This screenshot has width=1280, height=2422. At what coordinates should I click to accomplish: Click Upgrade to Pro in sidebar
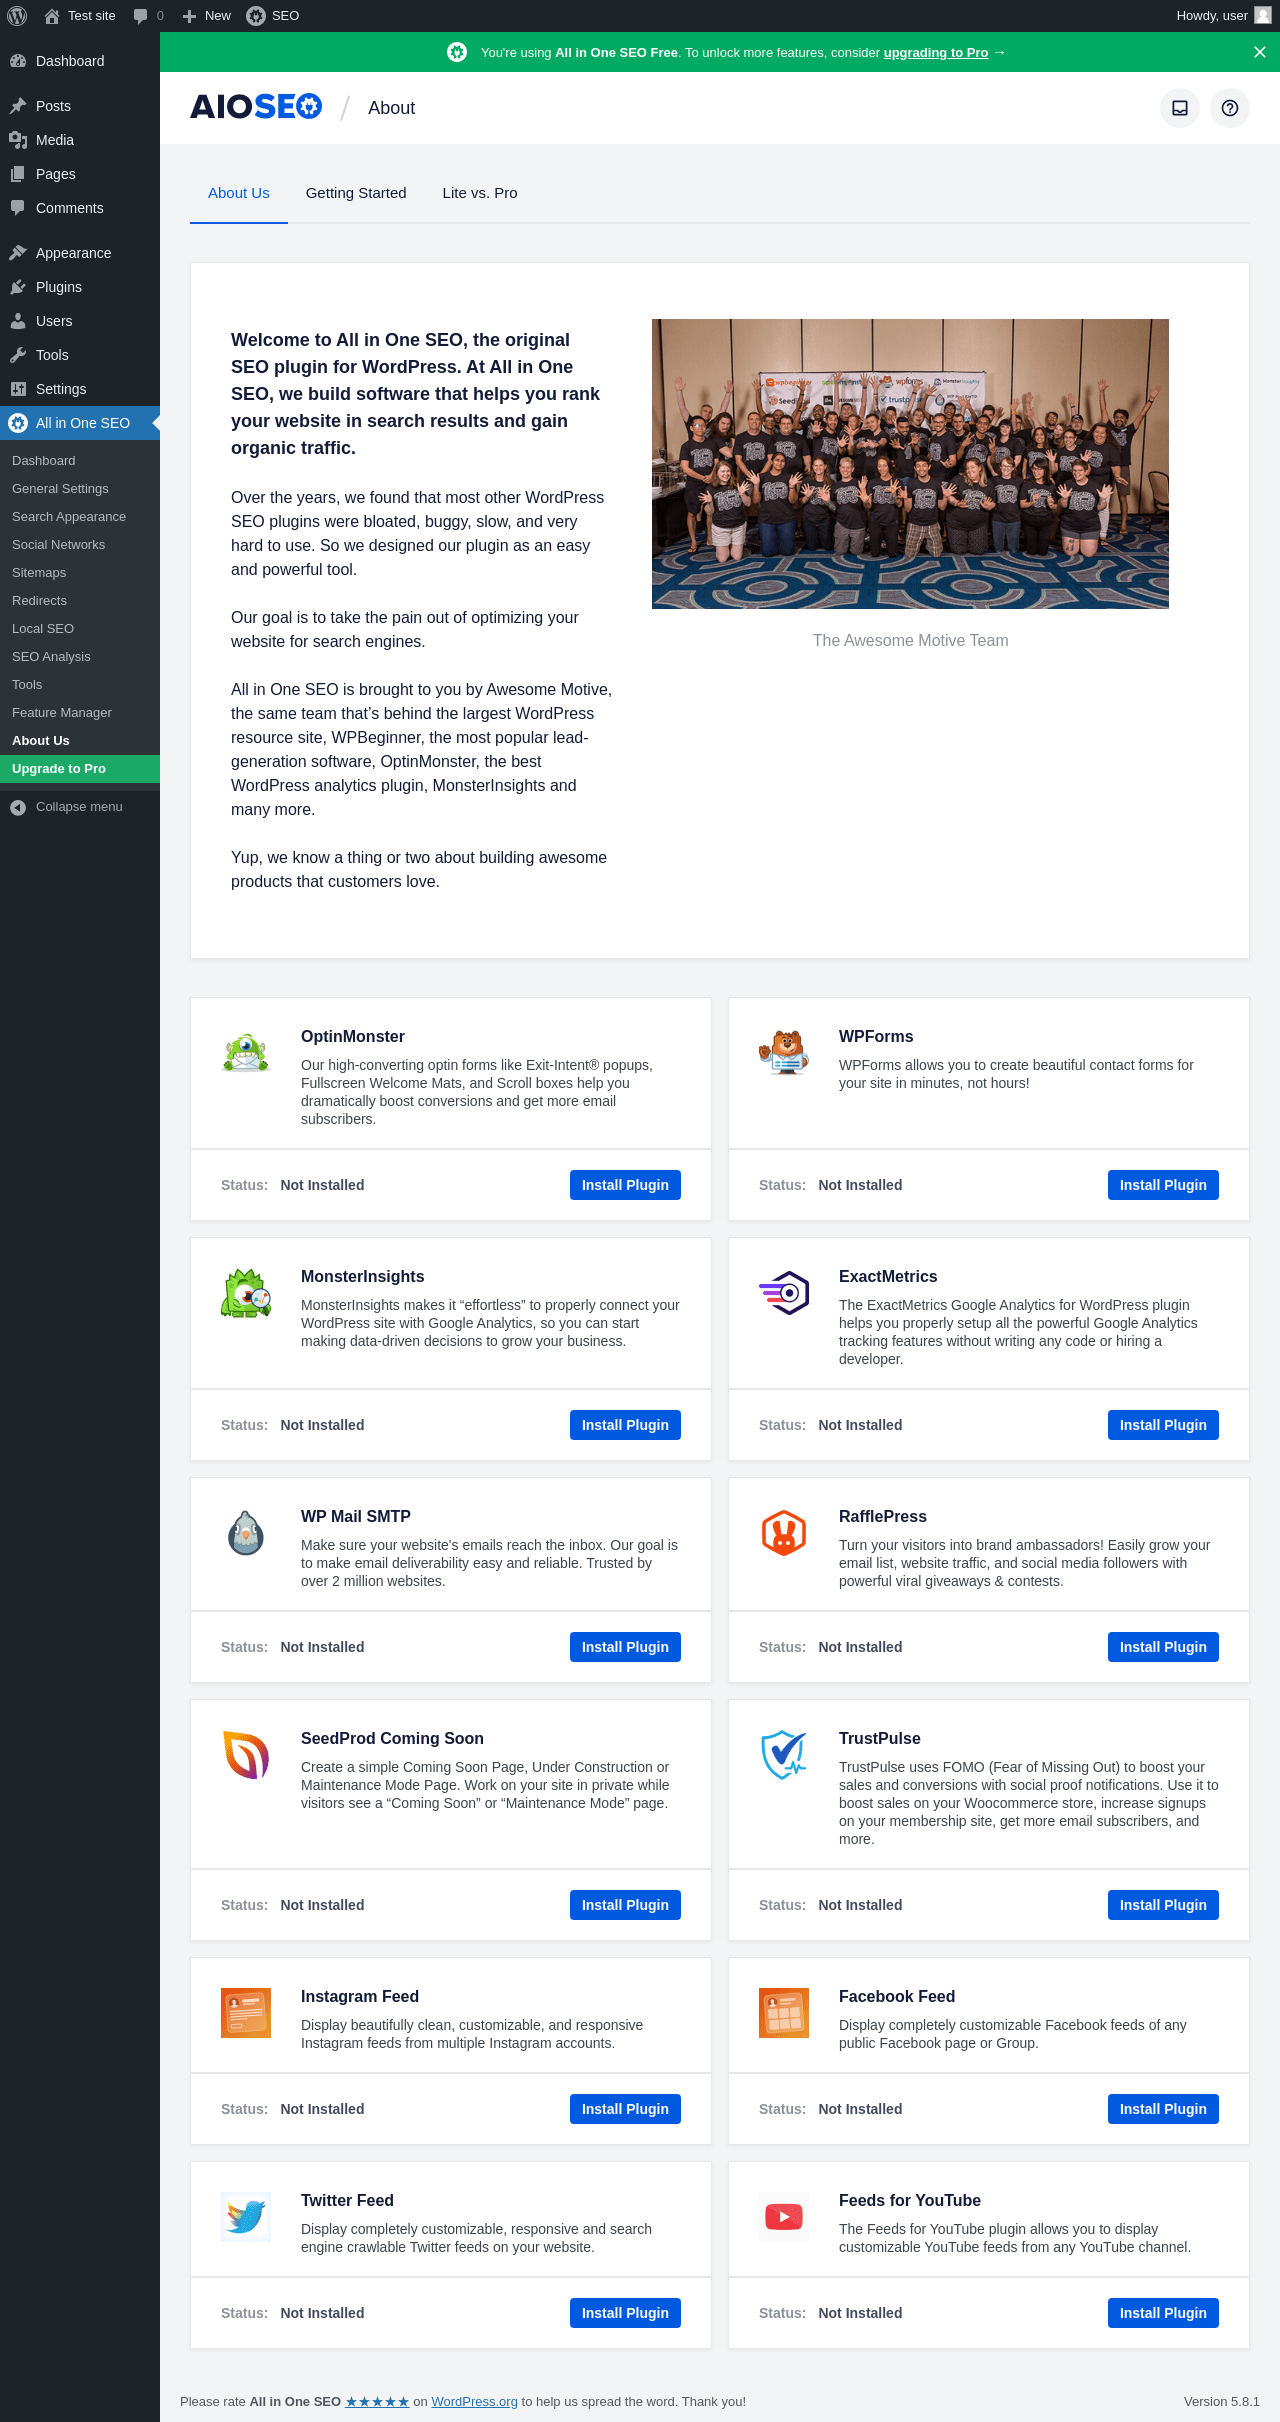point(80,769)
